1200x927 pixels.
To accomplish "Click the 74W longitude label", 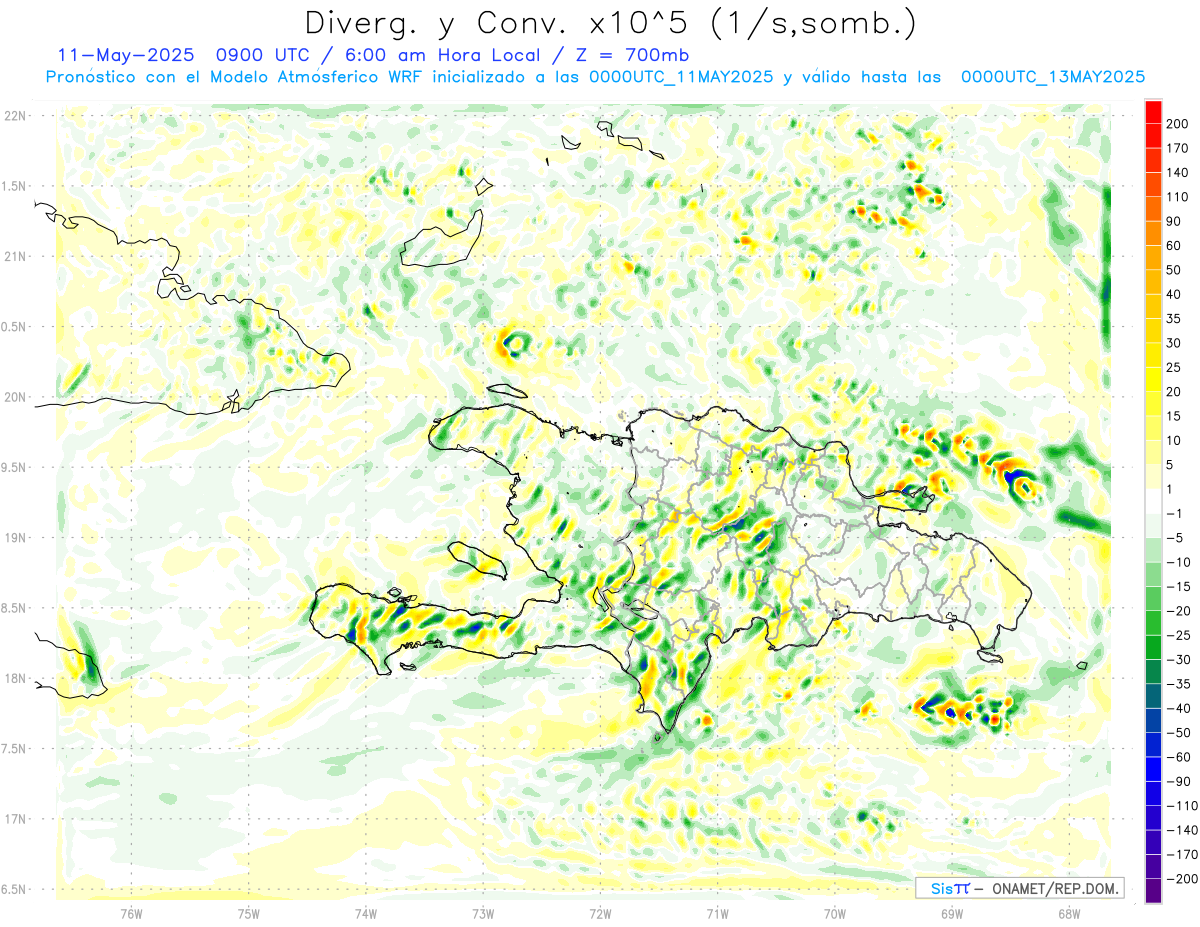I will pos(366,913).
